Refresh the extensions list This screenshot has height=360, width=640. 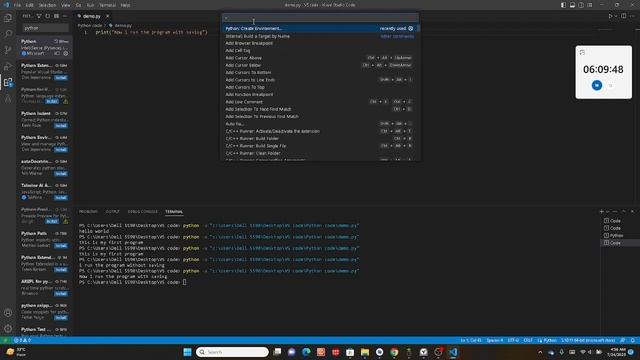(48, 16)
